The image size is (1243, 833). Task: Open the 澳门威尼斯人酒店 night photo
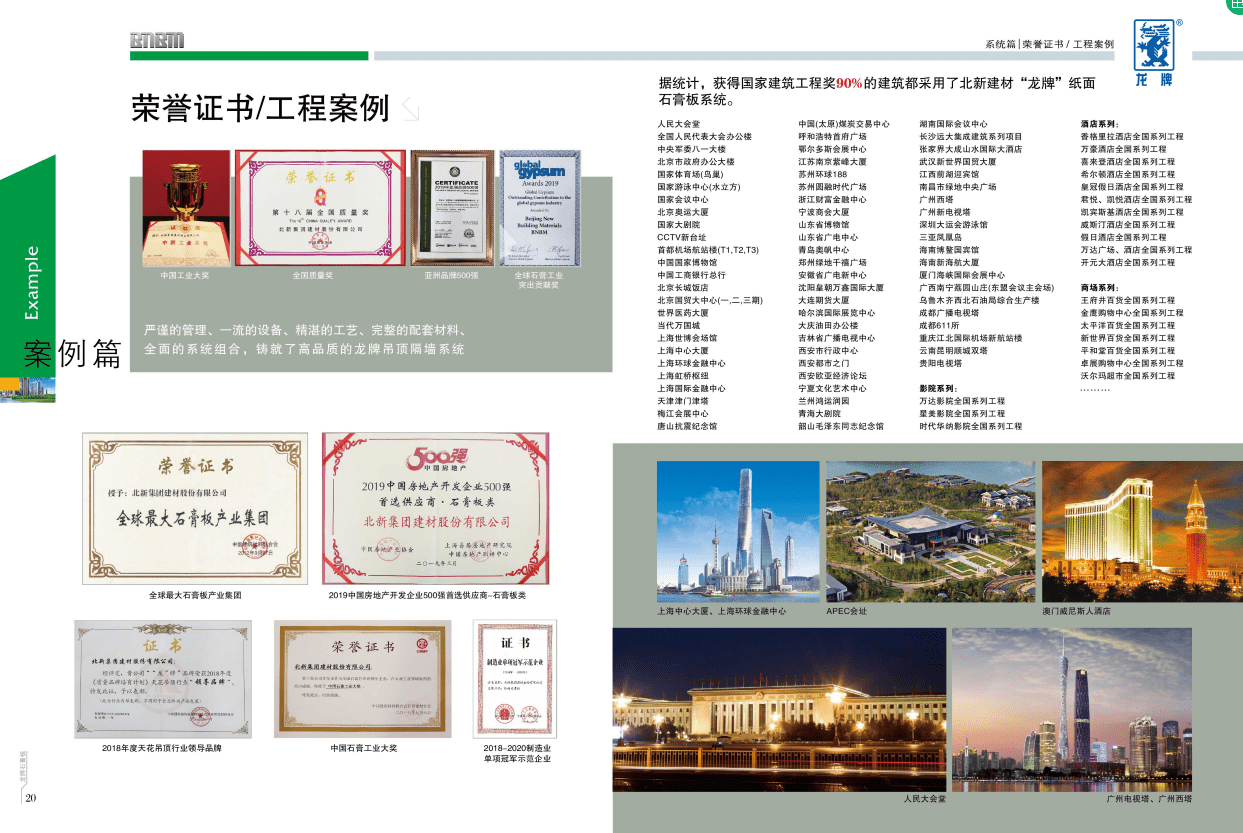pyautogui.click(x=1140, y=531)
